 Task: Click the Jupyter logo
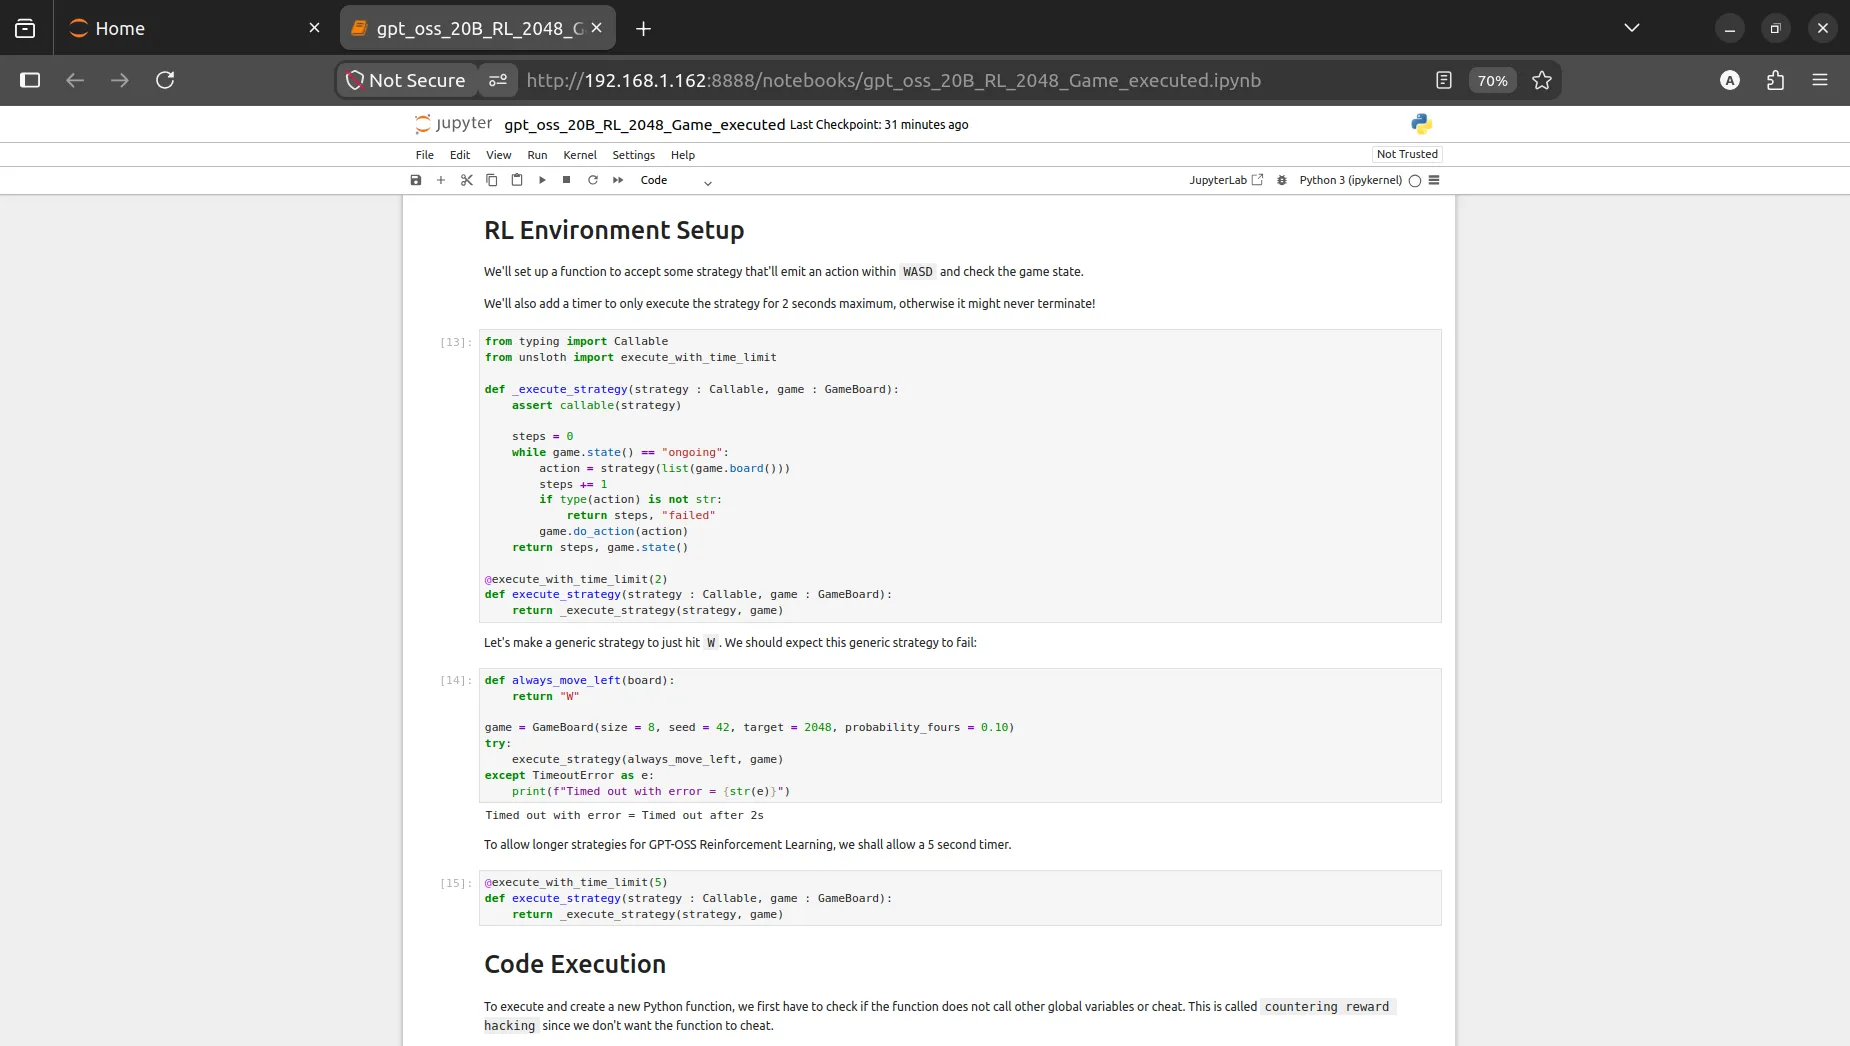coord(453,124)
